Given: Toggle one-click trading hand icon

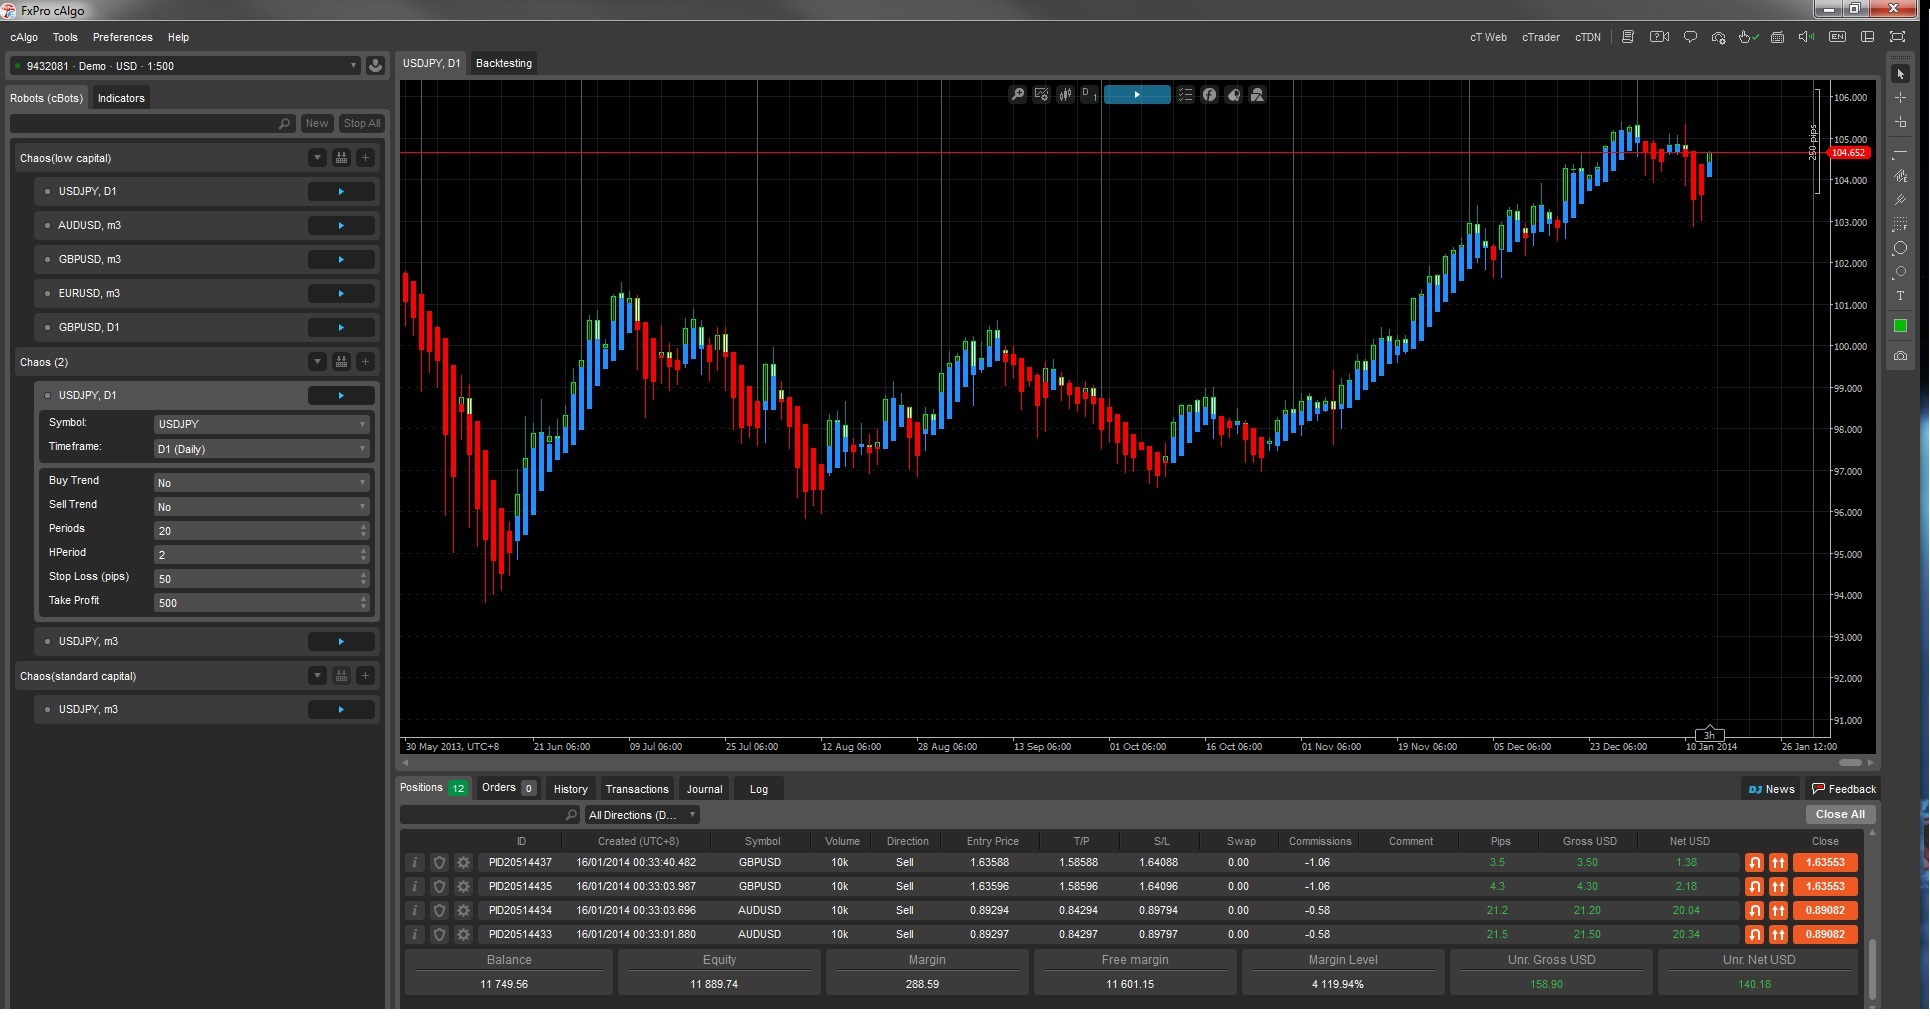Looking at the screenshot, I should point(1748,37).
